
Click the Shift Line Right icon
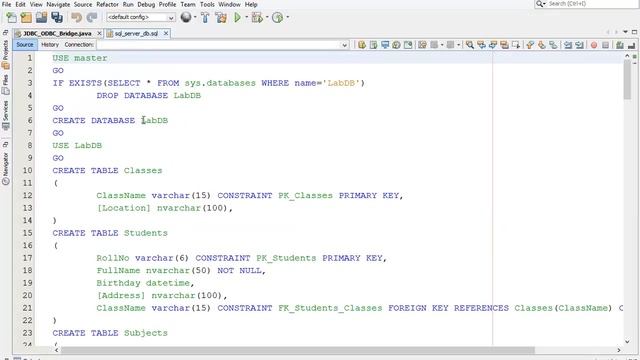(x=579, y=45)
